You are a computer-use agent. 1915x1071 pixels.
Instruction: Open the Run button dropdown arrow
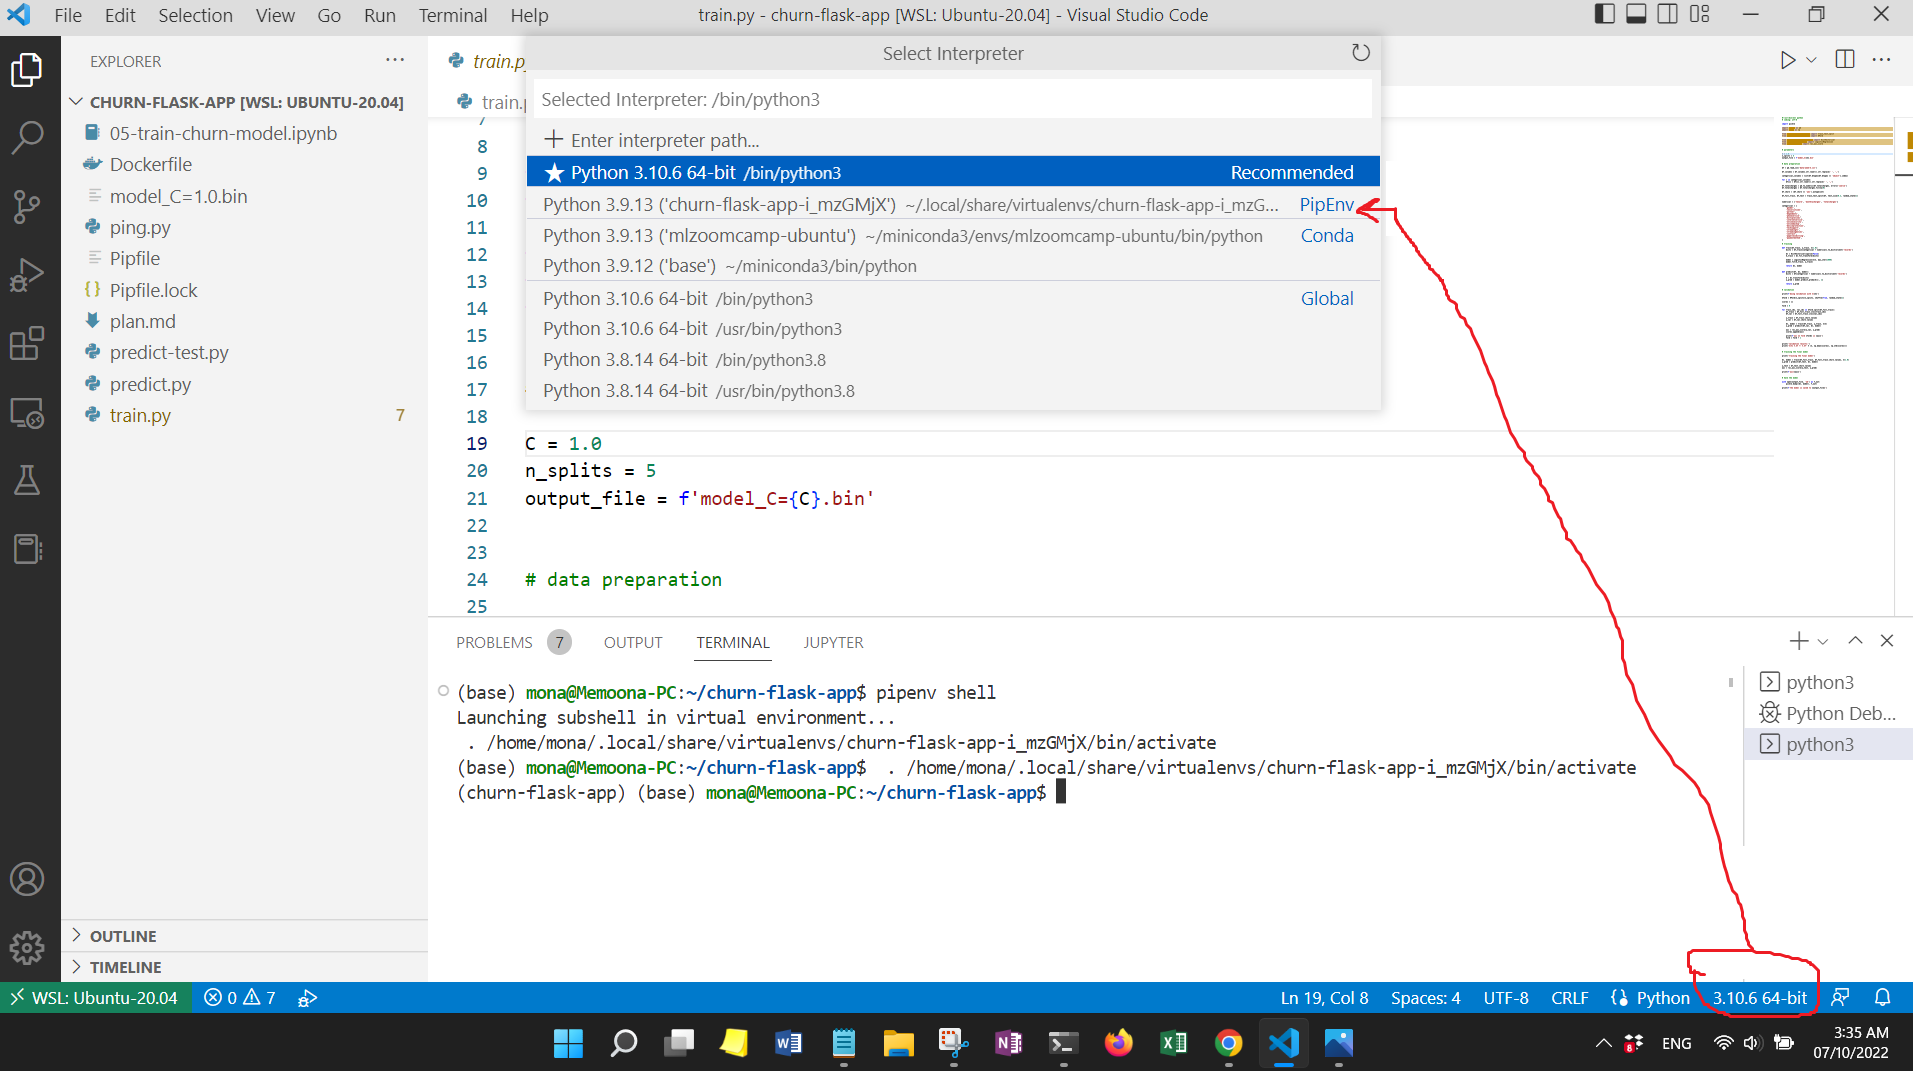coord(1811,60)
